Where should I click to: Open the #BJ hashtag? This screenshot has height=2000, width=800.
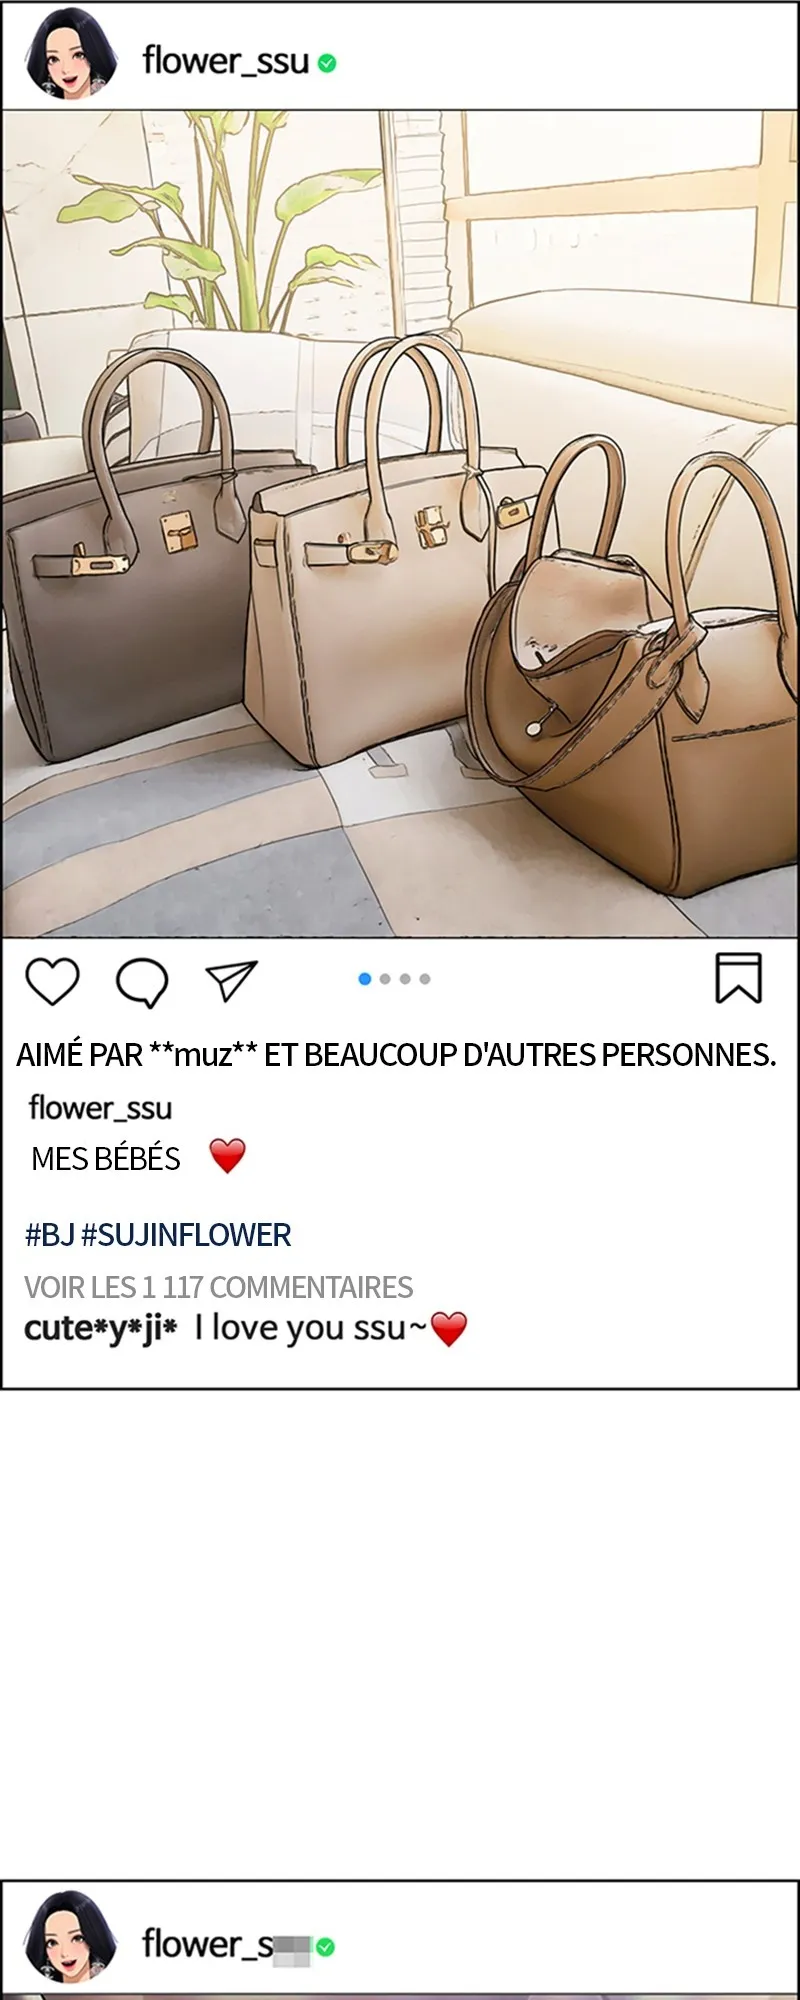[50, 1235]
